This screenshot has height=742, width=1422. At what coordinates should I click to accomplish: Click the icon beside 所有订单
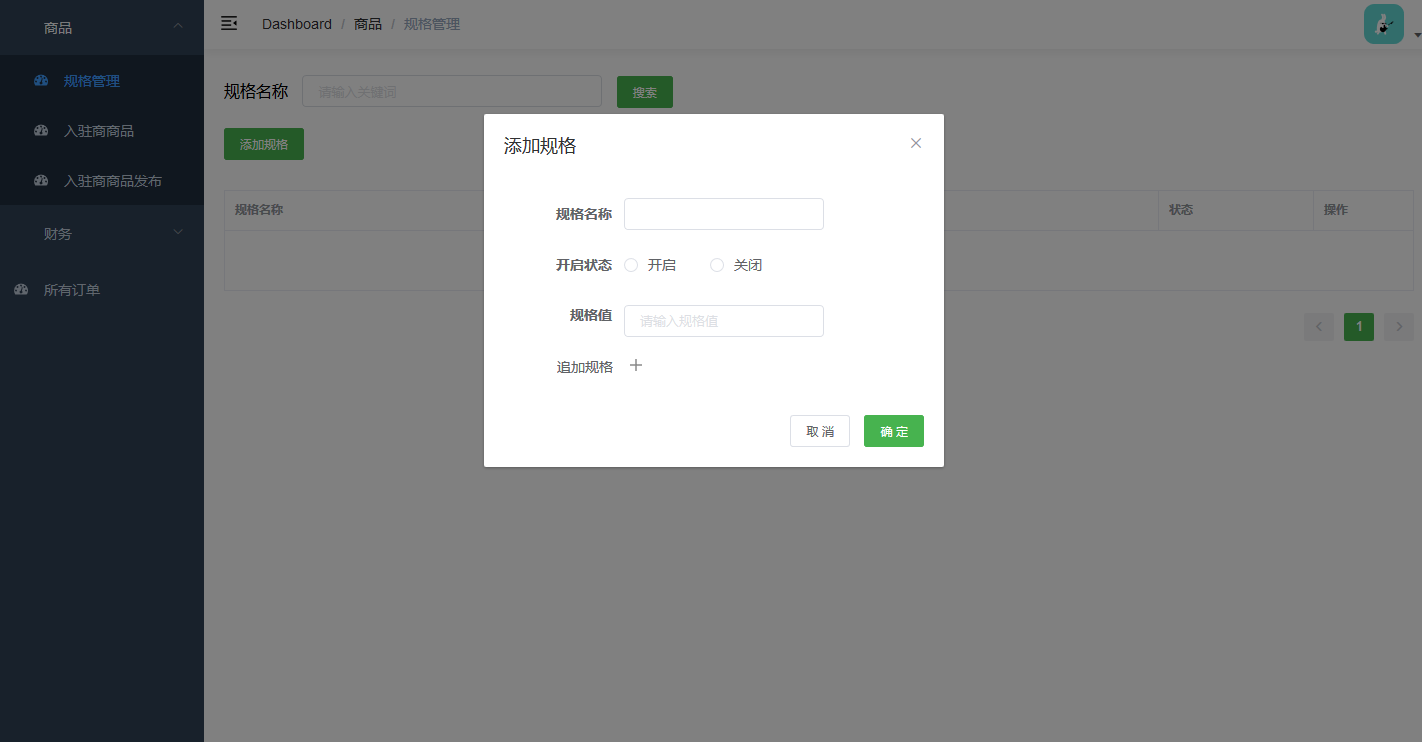[21, 290]
